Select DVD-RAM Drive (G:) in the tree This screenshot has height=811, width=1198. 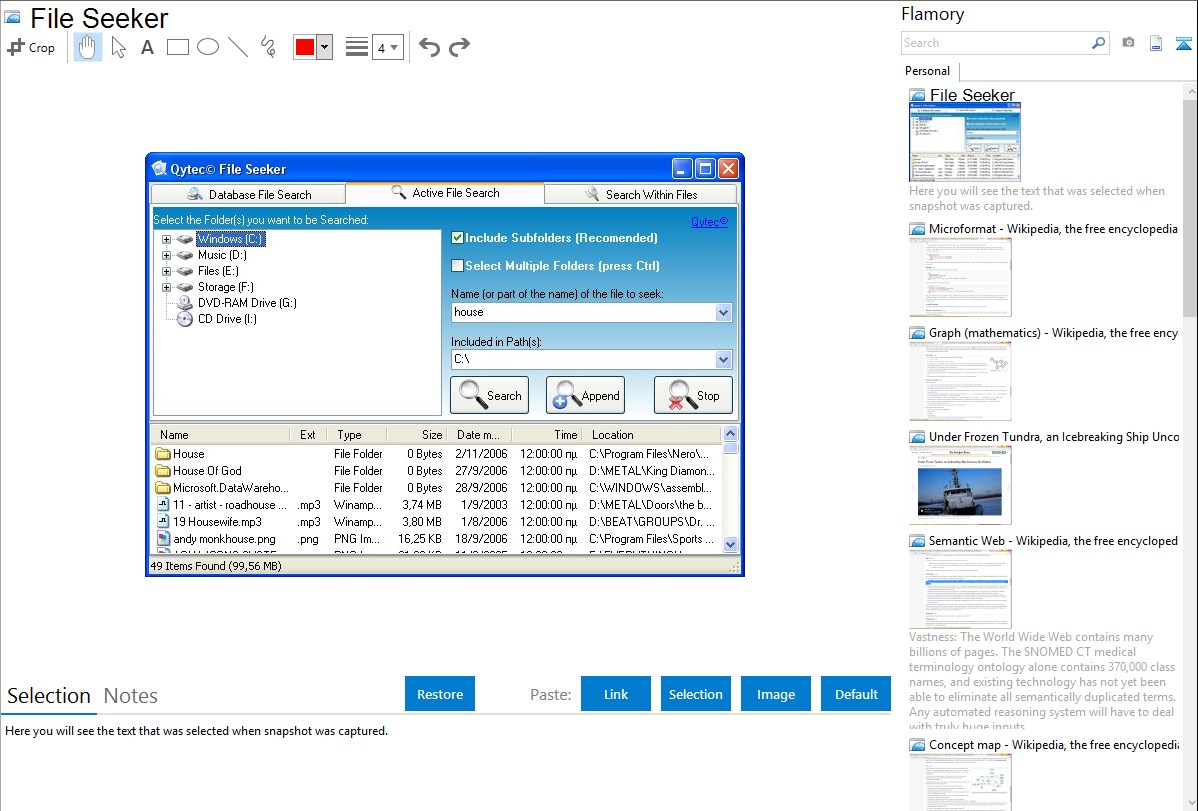click(247, 303)
